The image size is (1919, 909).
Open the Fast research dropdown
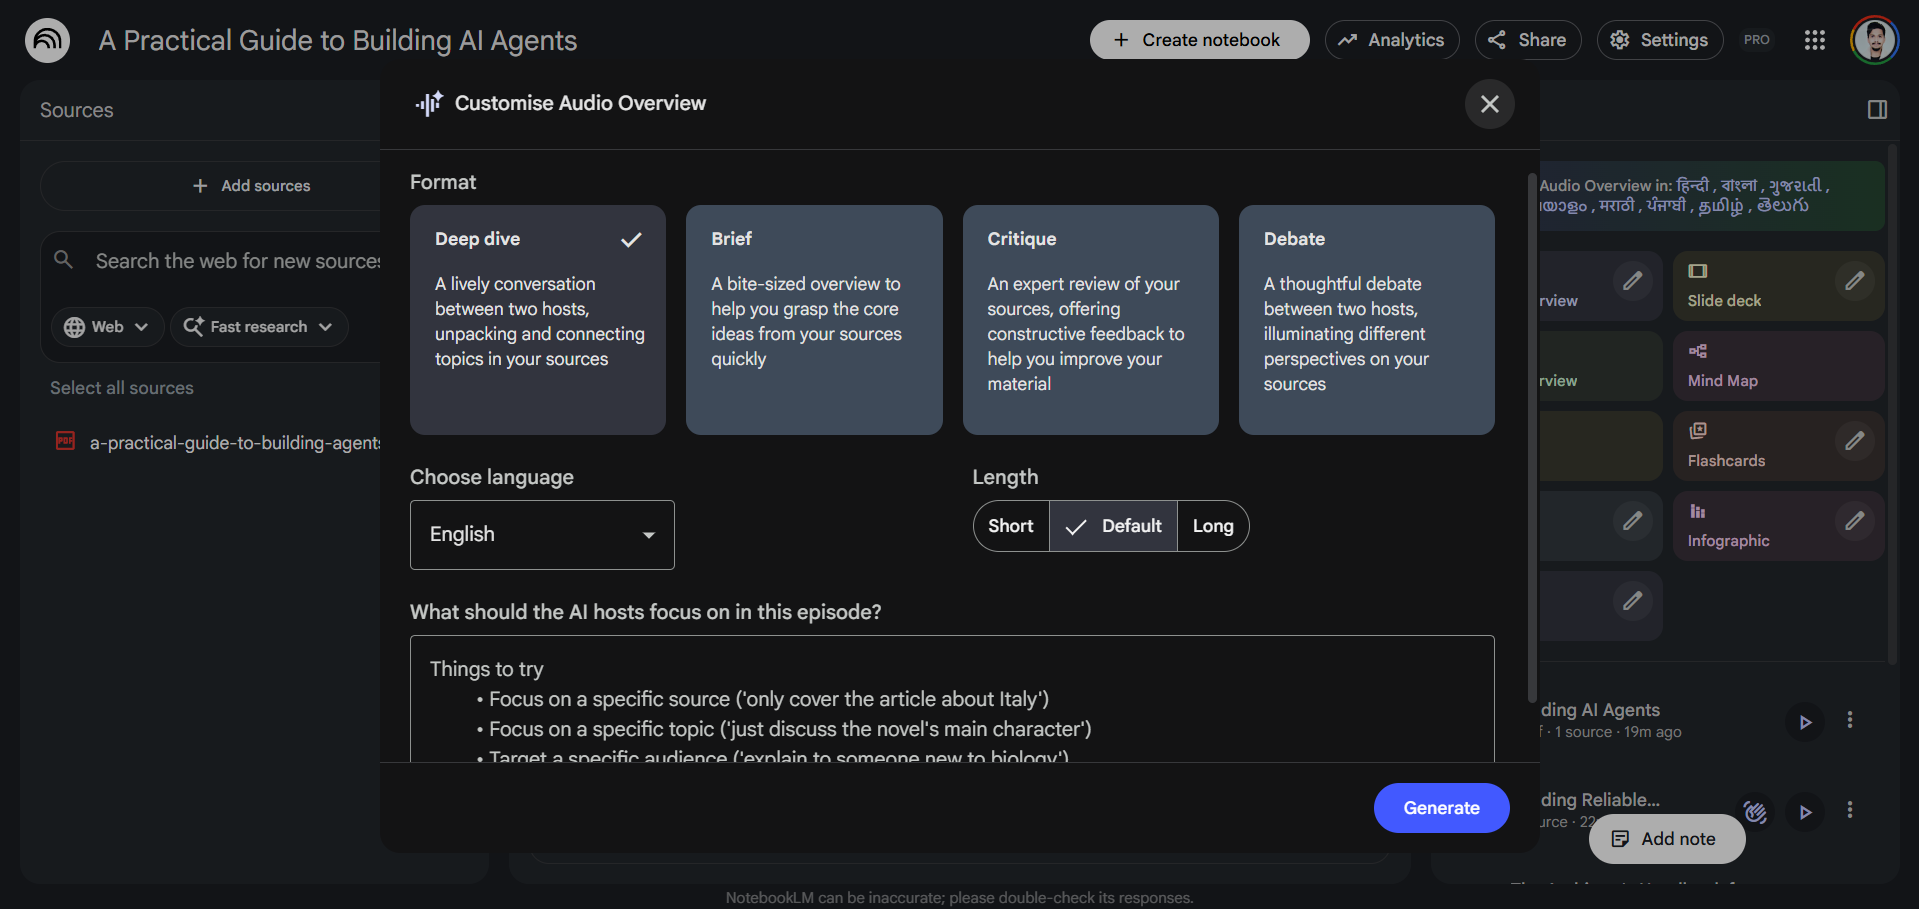(x=258, y=326)
